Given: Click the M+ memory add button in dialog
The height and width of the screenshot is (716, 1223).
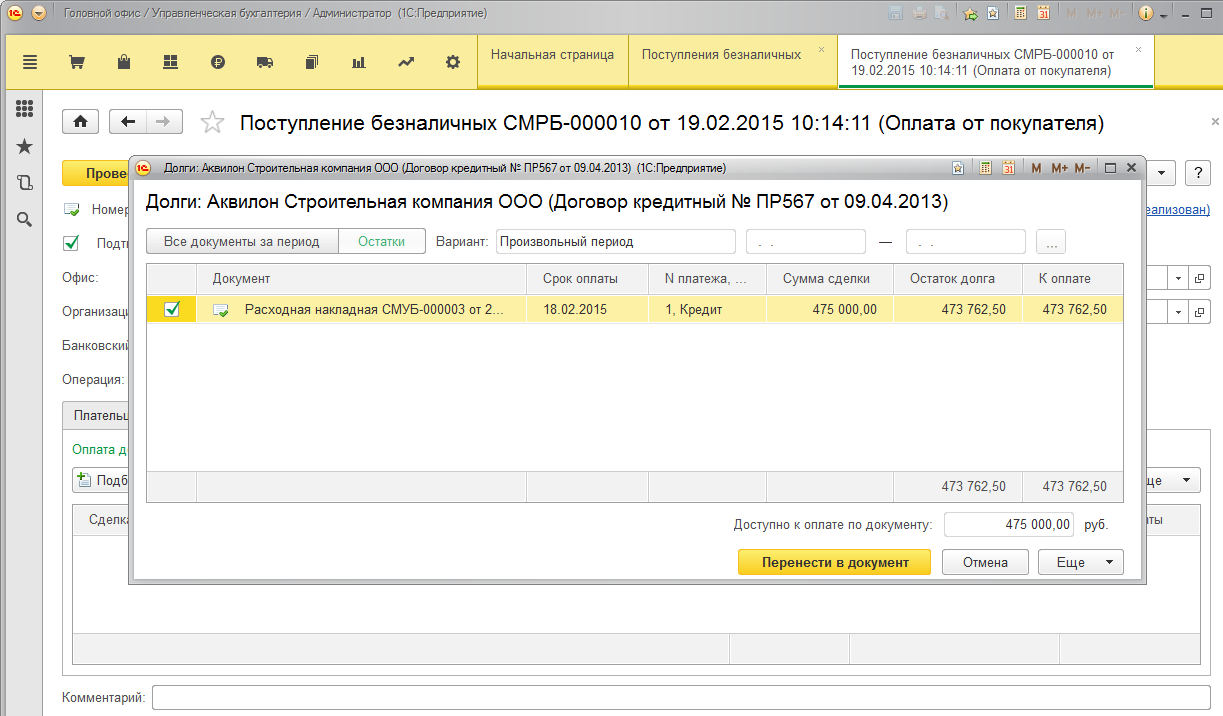Looking at the screenshot, I should pos(1059,168).
